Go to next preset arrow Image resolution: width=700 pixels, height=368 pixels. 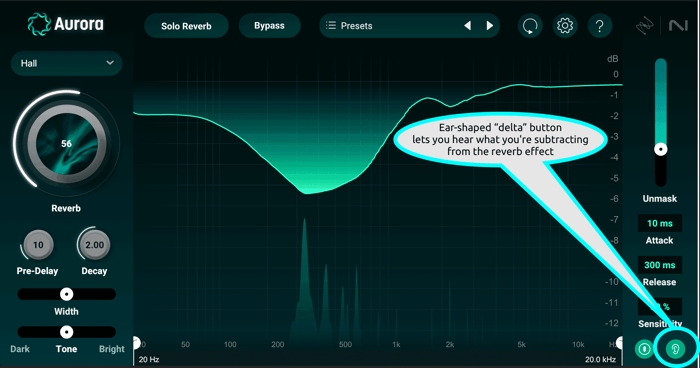(x=490, y=26)
